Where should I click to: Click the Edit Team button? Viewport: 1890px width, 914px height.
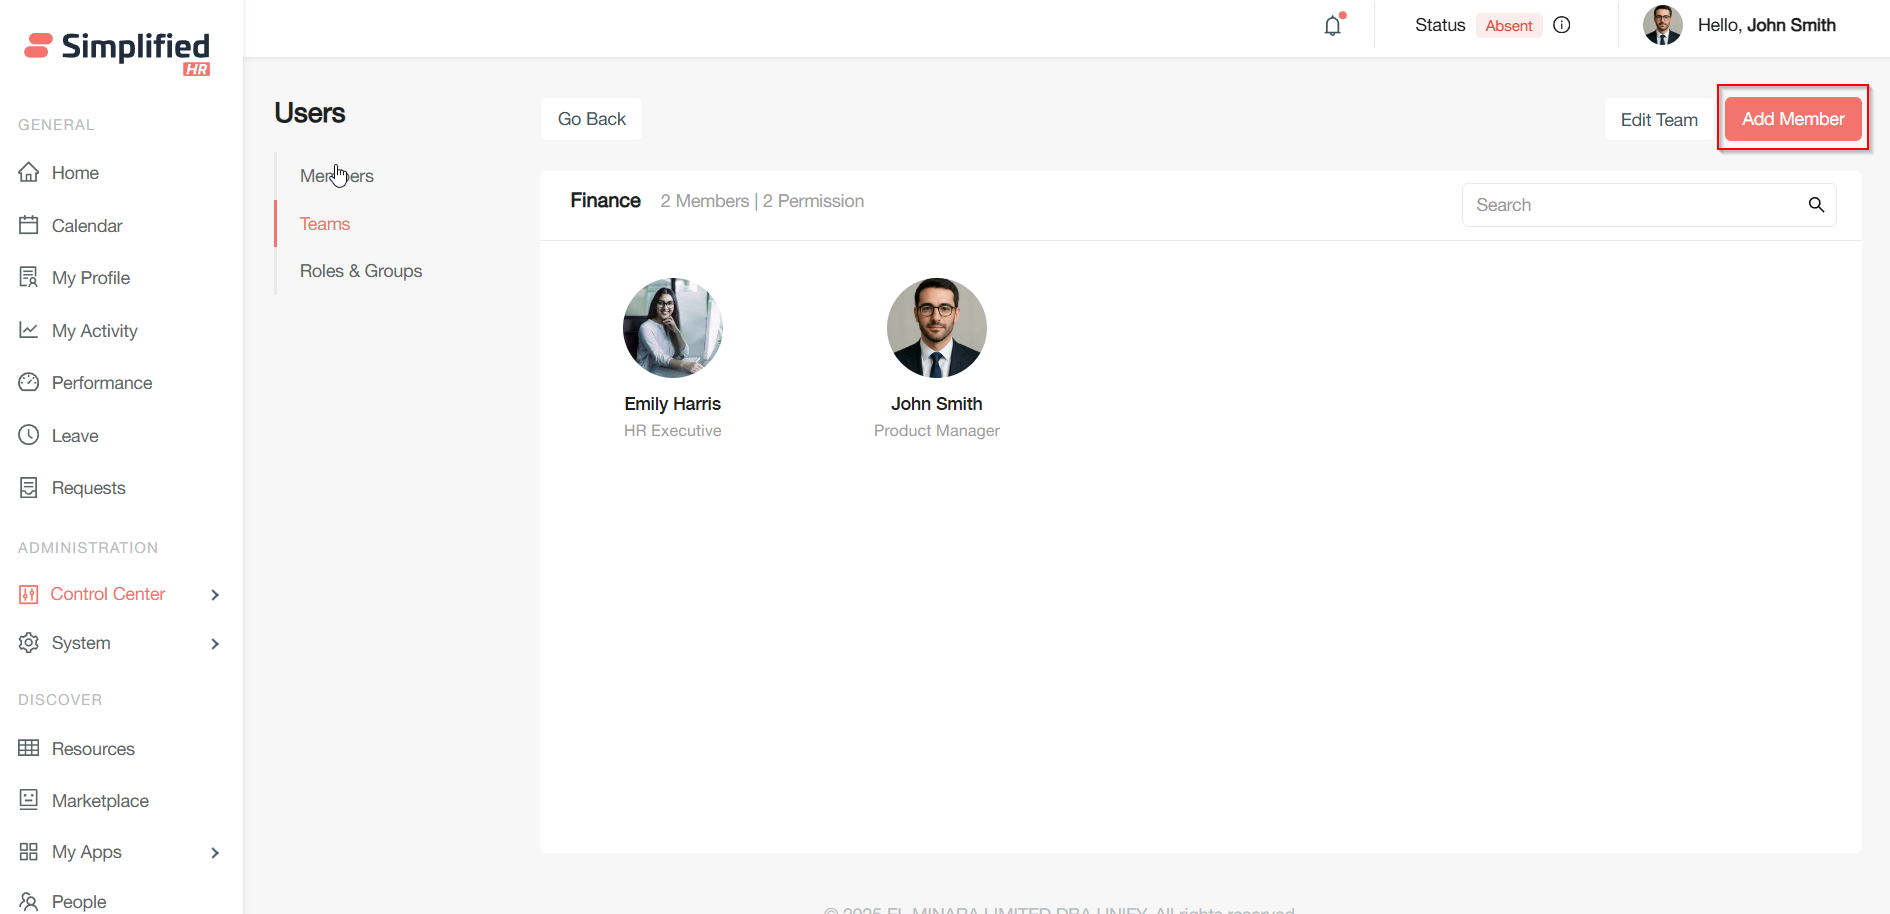pyautogui.click(x=1658, y=120)
